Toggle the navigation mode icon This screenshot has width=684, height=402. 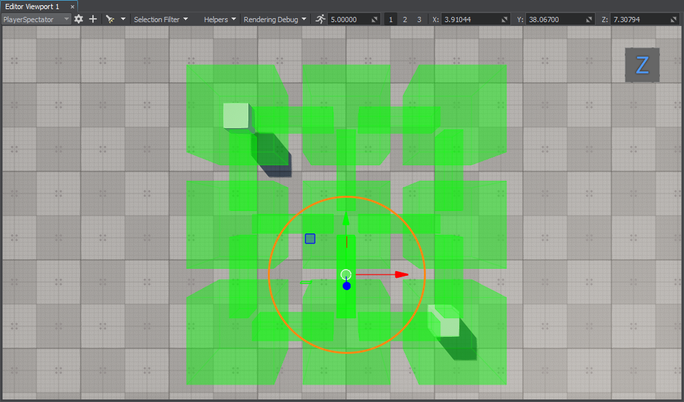pos(110,19)
